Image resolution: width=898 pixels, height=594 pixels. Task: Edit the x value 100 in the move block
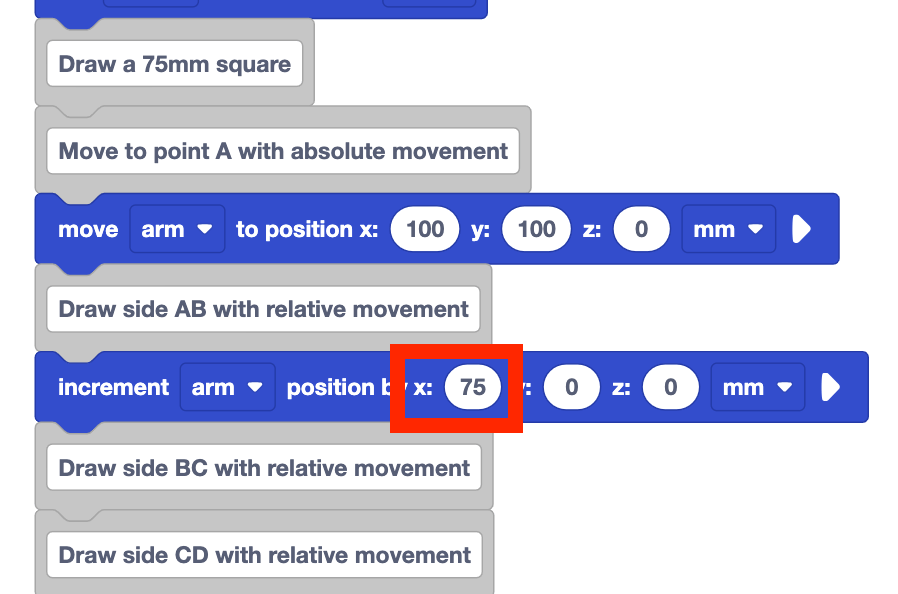424,228
